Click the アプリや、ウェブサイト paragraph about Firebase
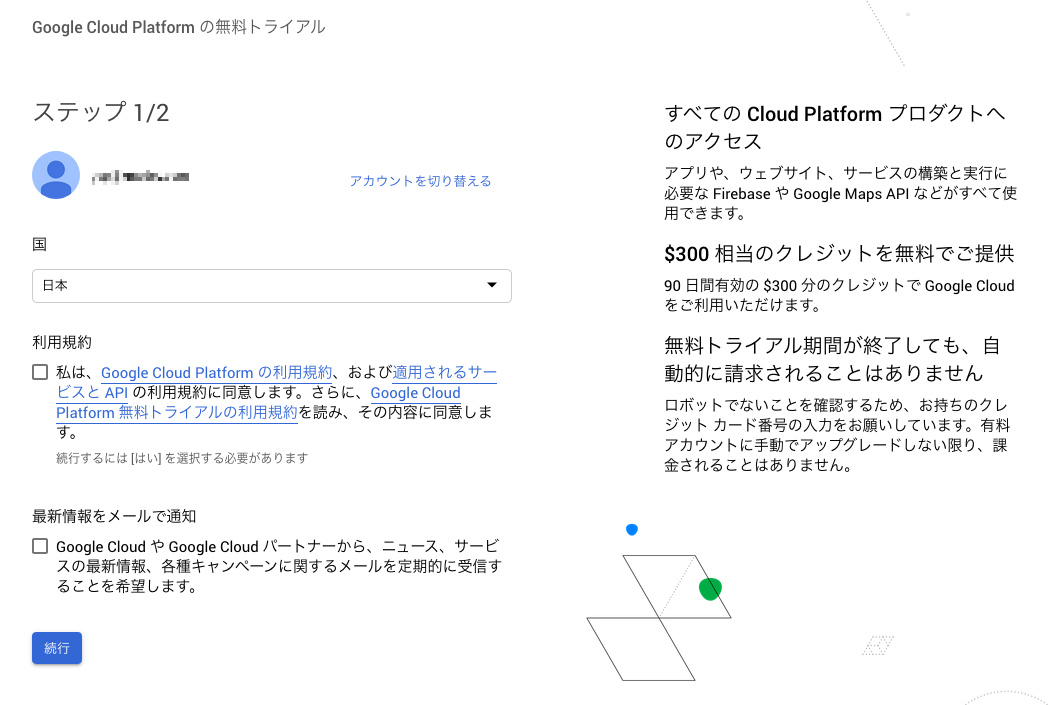 (840, 193)
